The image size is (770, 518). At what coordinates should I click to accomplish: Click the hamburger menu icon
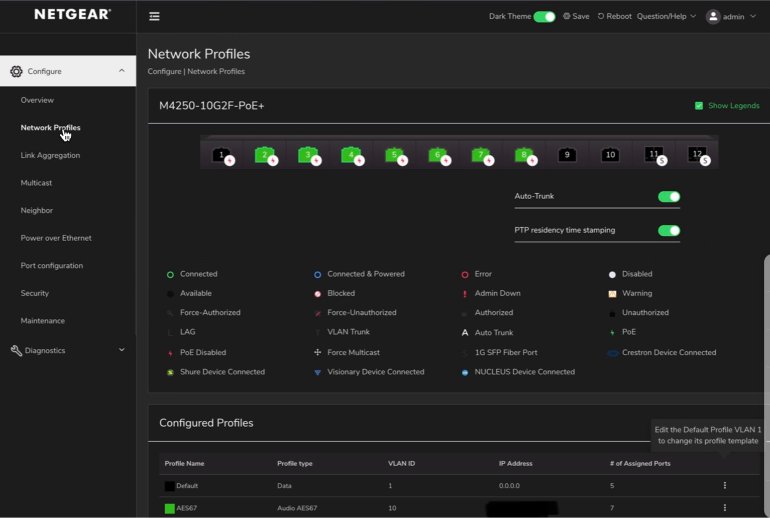(154, 17)
